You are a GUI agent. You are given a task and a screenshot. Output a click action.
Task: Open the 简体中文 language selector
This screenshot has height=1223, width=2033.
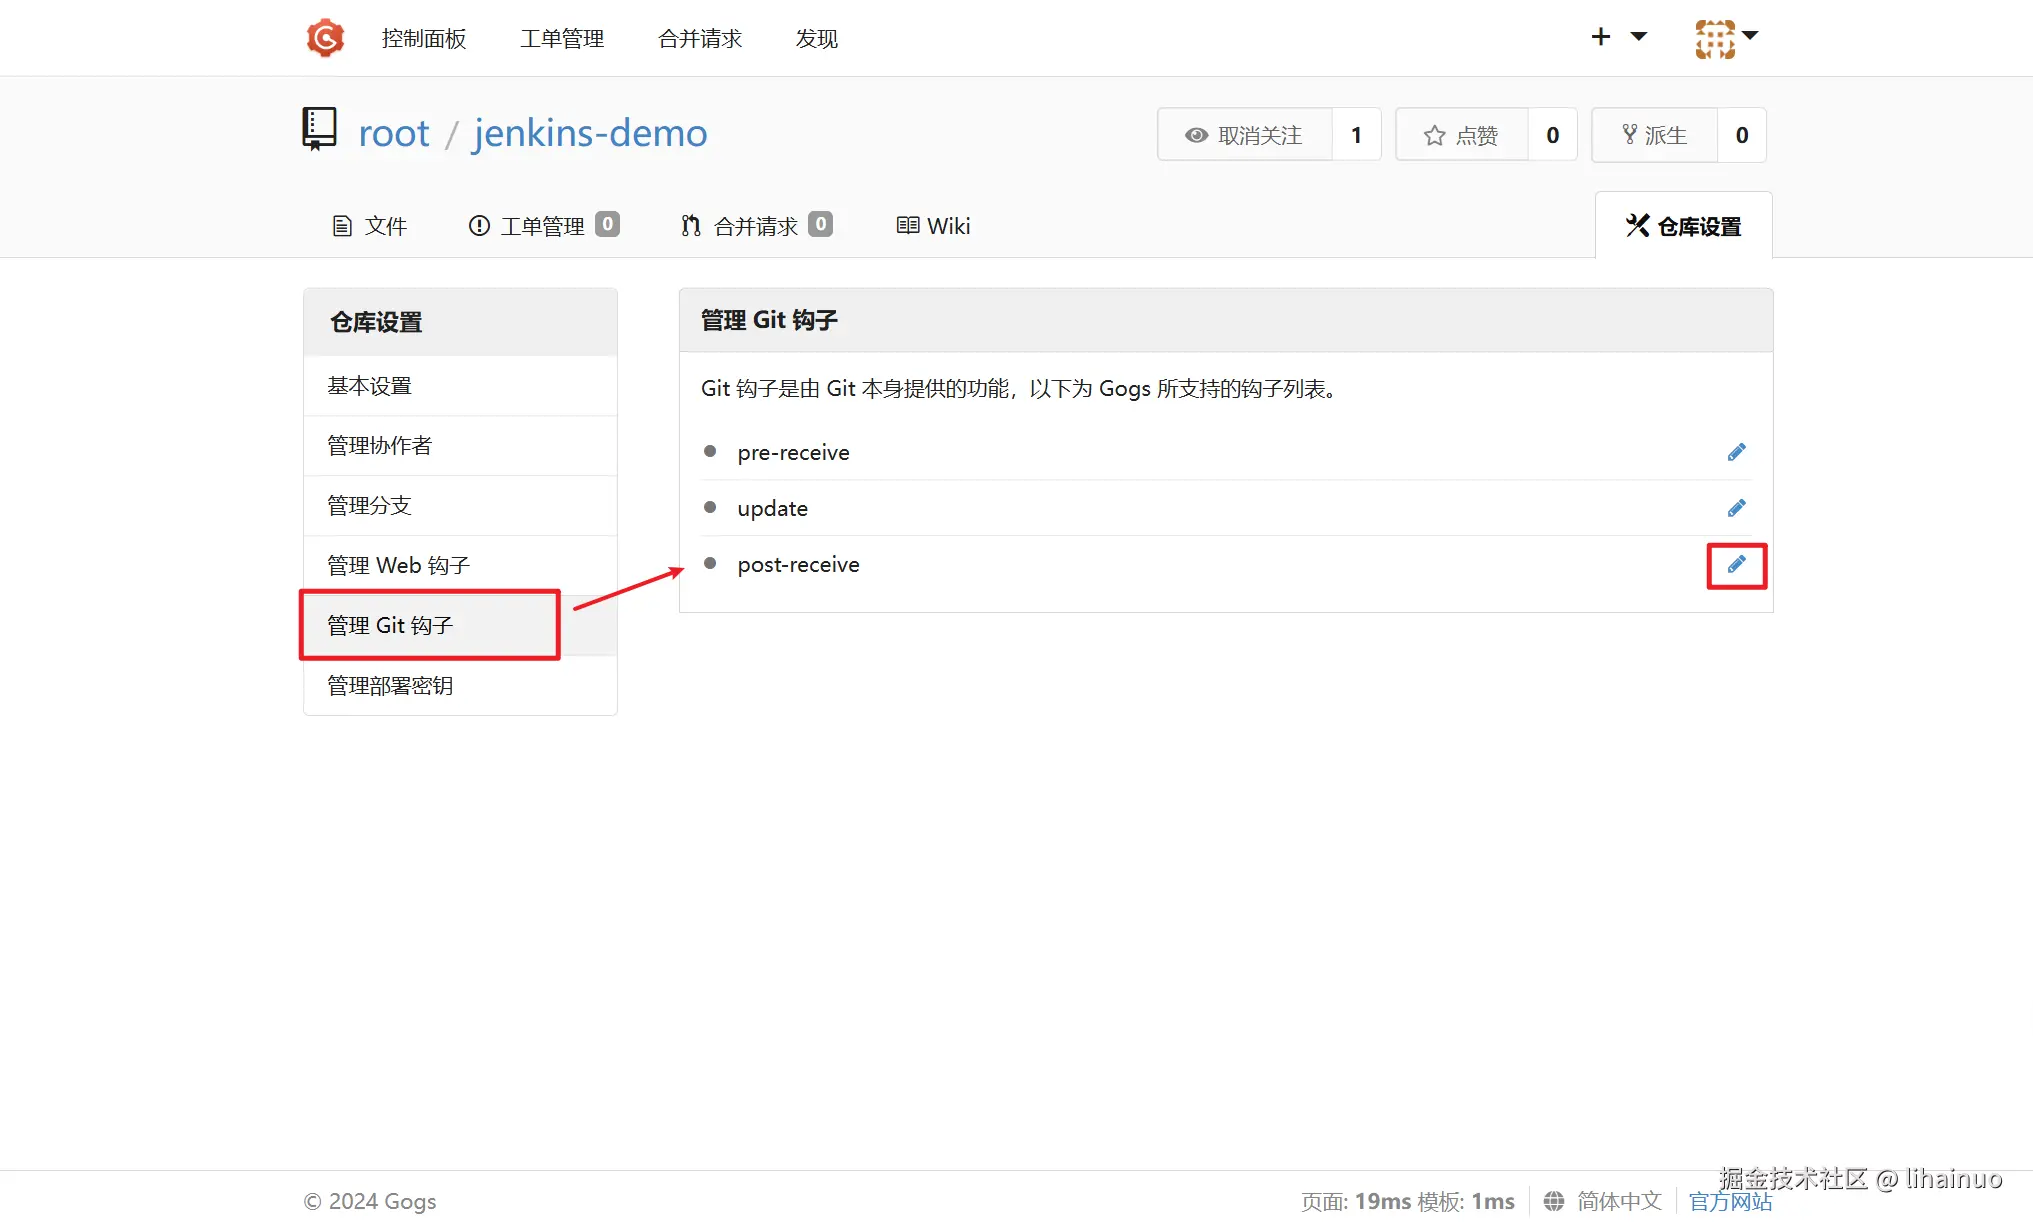coord(1617,1200)
